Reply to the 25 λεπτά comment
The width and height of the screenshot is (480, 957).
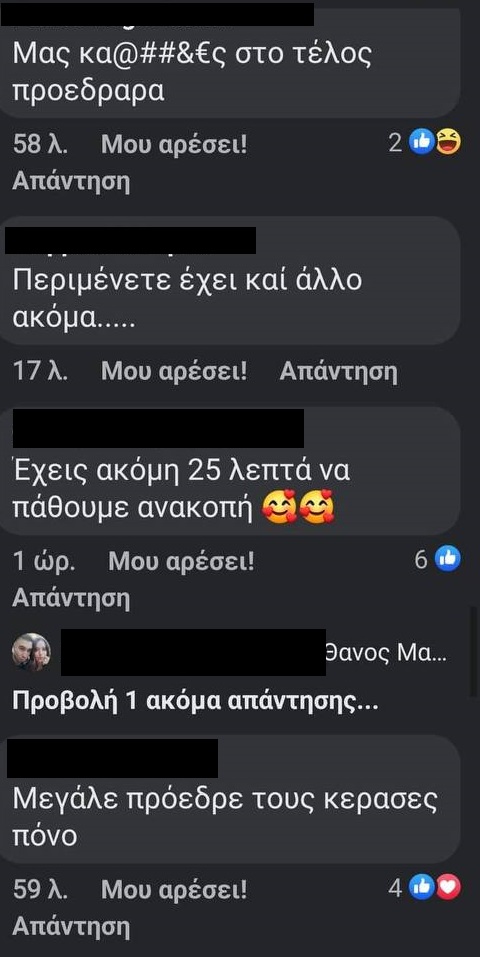(71, 599)
